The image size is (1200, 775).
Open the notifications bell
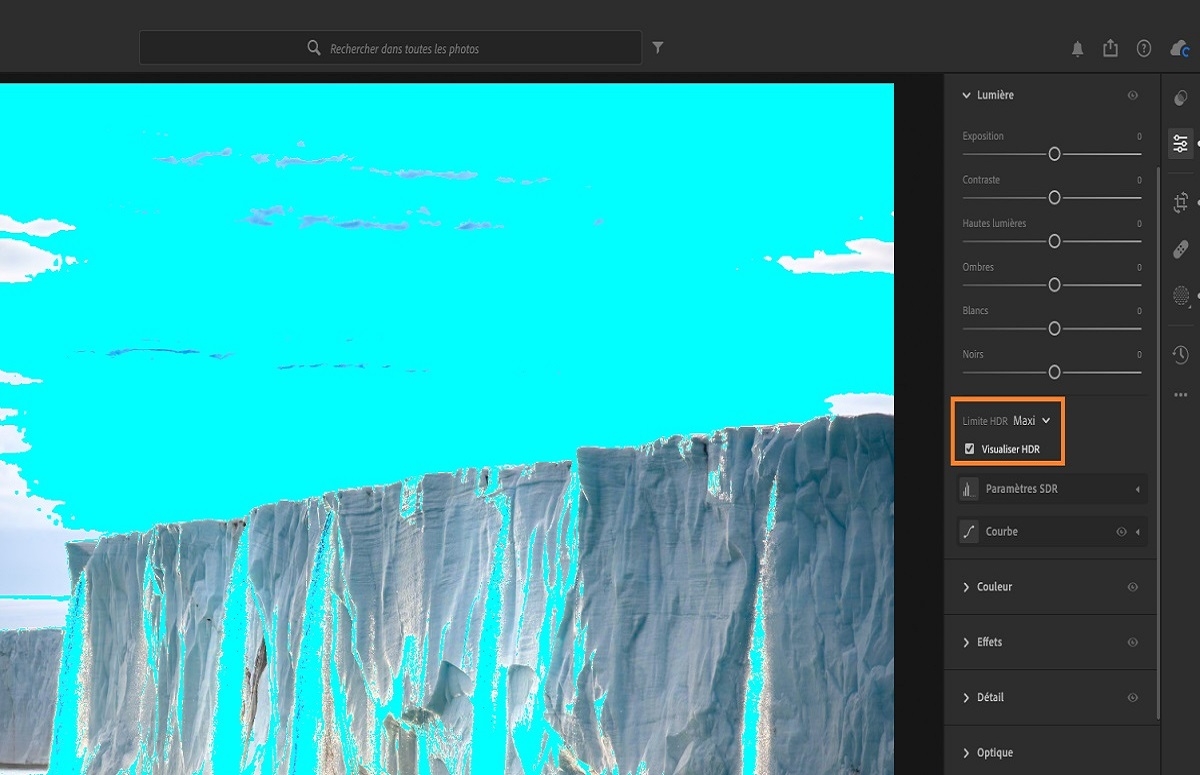[1078, 47]
